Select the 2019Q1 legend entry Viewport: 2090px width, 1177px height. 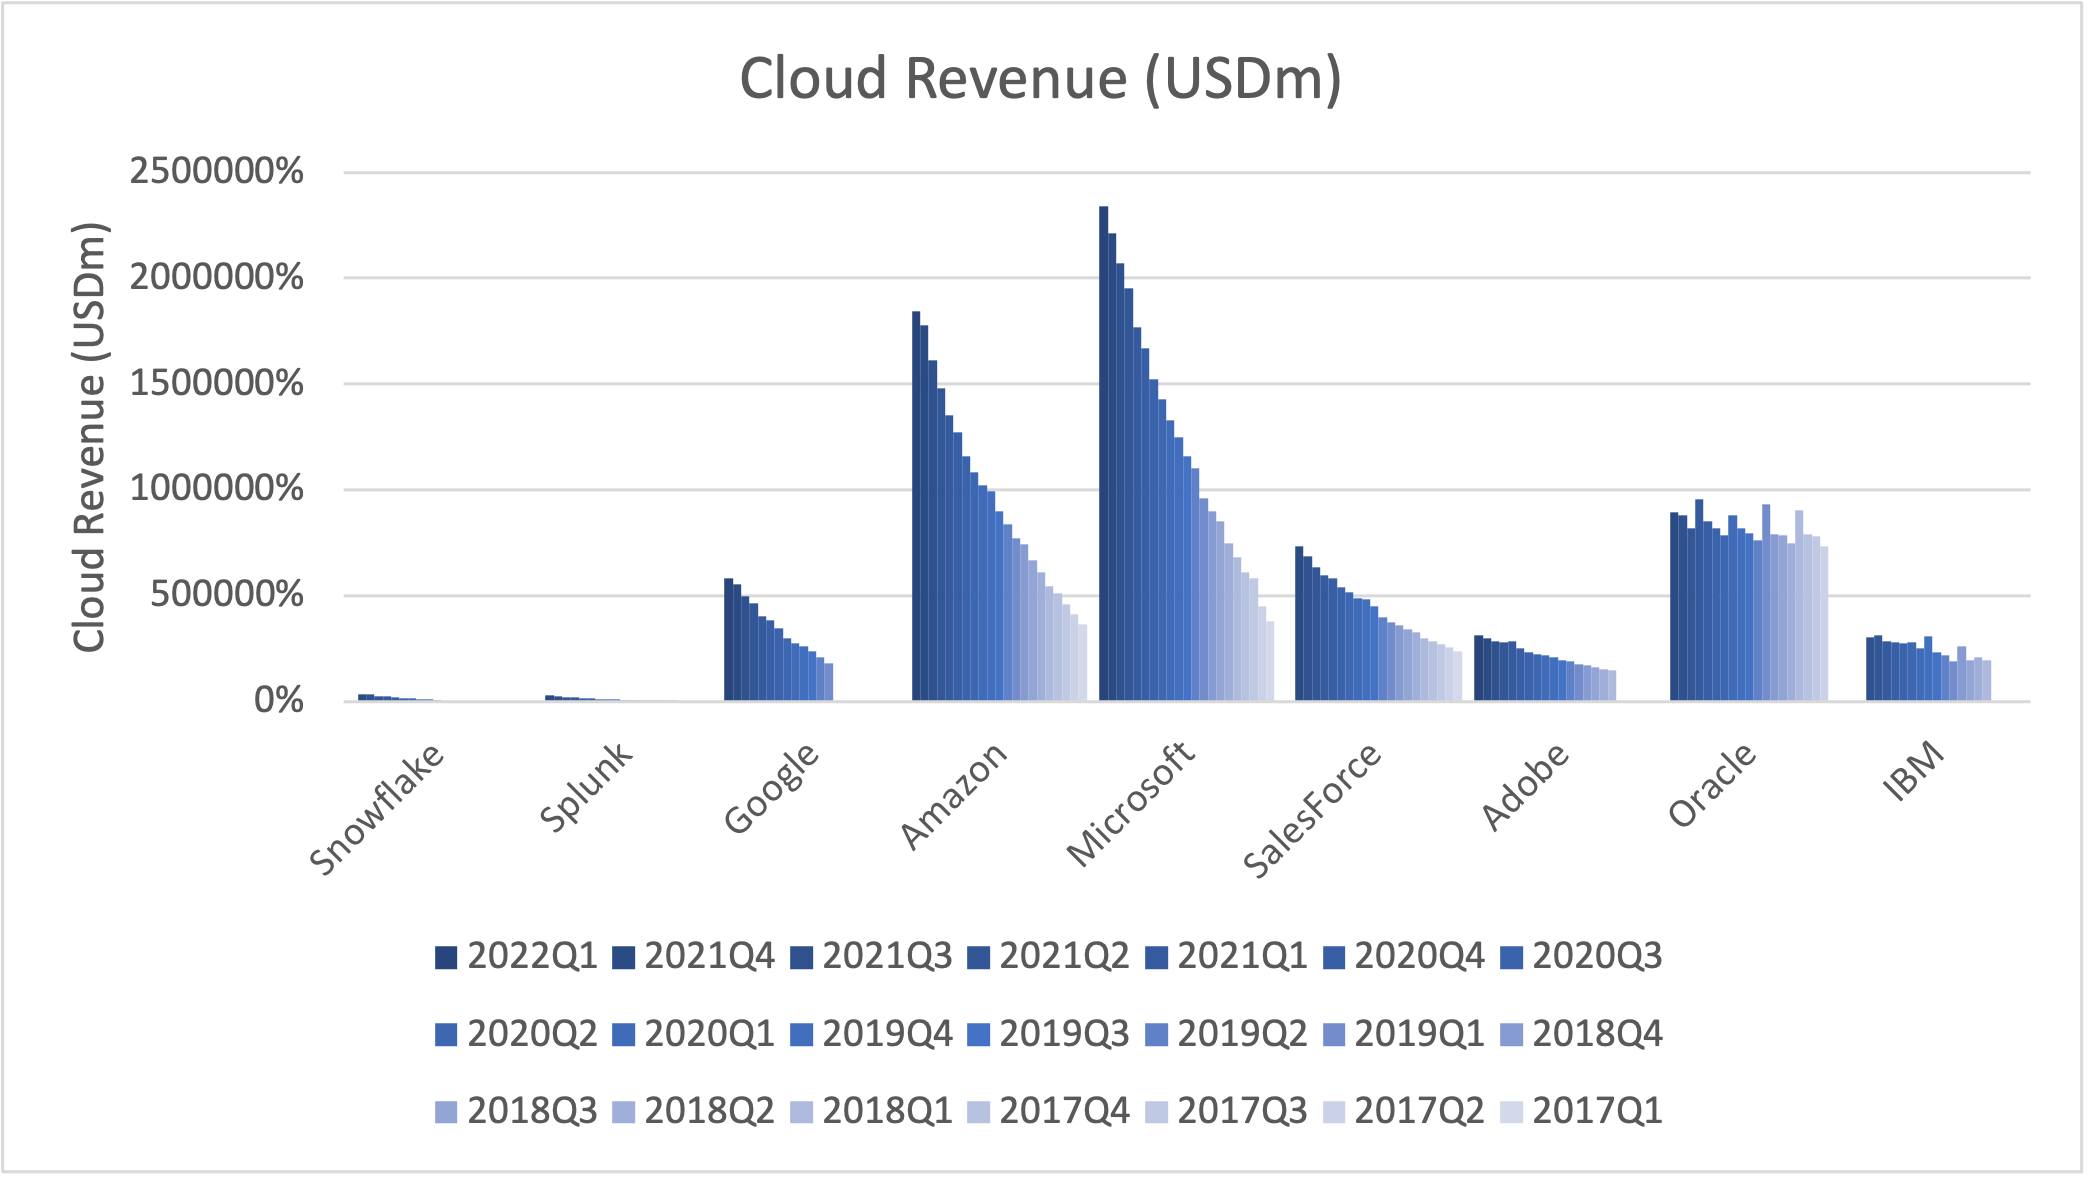click(1403, 1034)
